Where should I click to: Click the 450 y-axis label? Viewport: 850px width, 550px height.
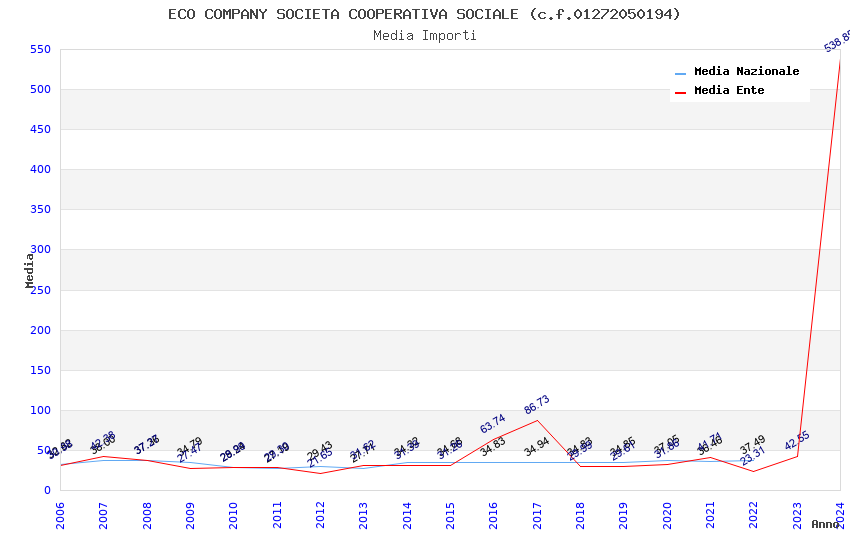pos(40,130)
